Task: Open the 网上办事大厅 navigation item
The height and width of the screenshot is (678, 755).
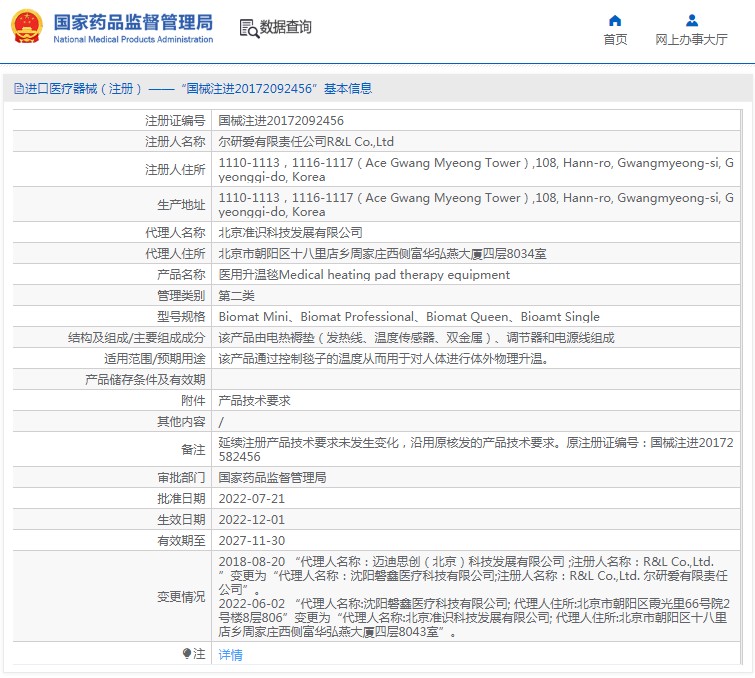Action: click(691, 40)
